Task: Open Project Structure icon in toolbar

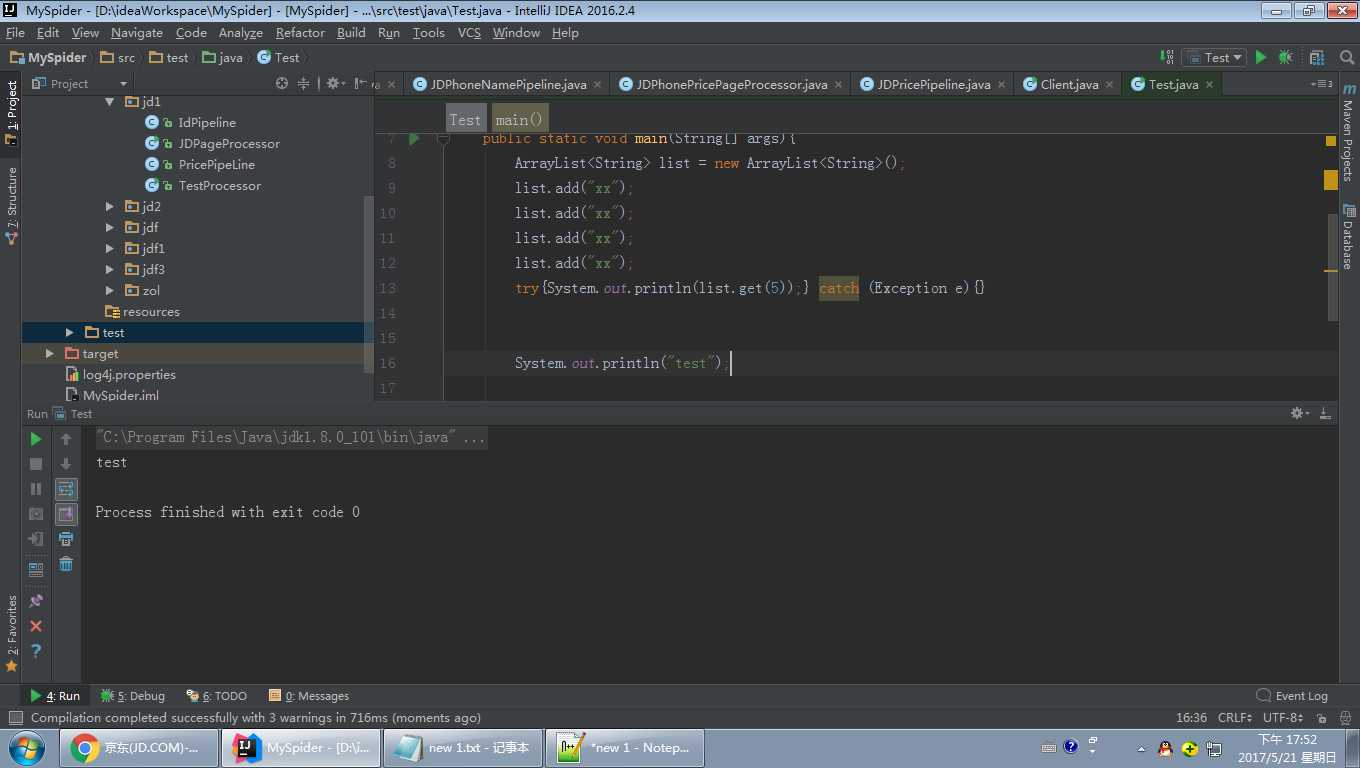Action: coord(1317,58)
